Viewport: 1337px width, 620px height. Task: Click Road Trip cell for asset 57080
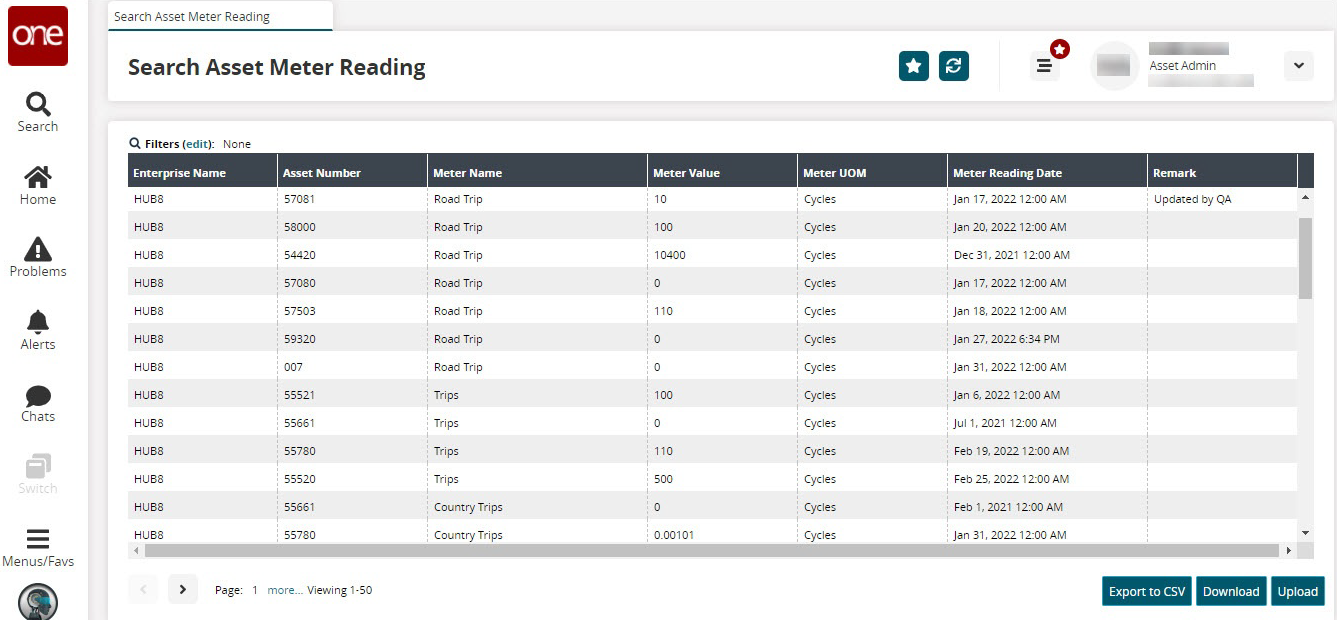[537, 283]
